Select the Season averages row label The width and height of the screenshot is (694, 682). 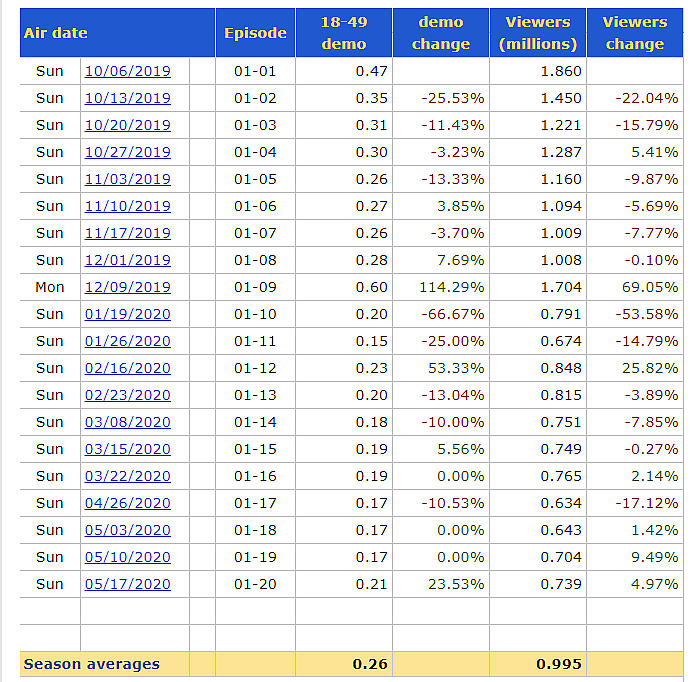click(91, 664)
